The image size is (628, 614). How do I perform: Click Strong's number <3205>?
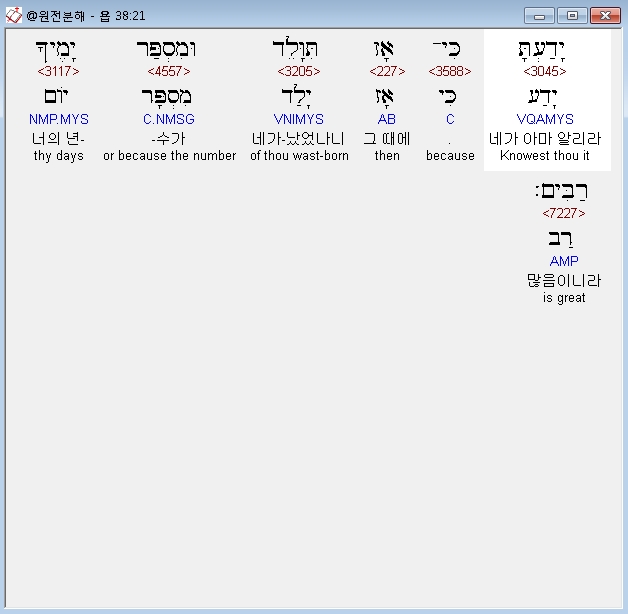pyautogui.click(x=299, y=71)
